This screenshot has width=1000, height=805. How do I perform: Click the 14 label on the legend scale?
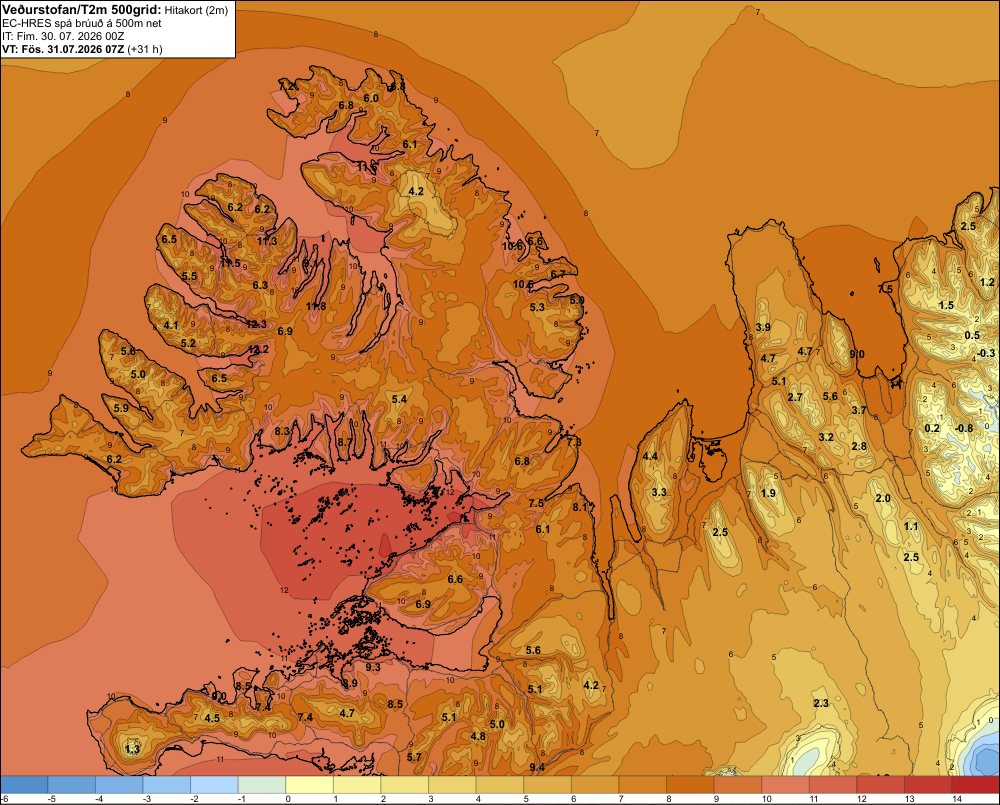[957, 799]
